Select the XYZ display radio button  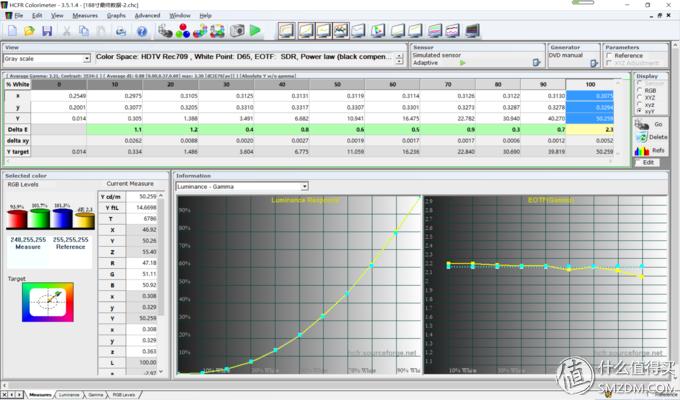640,98
